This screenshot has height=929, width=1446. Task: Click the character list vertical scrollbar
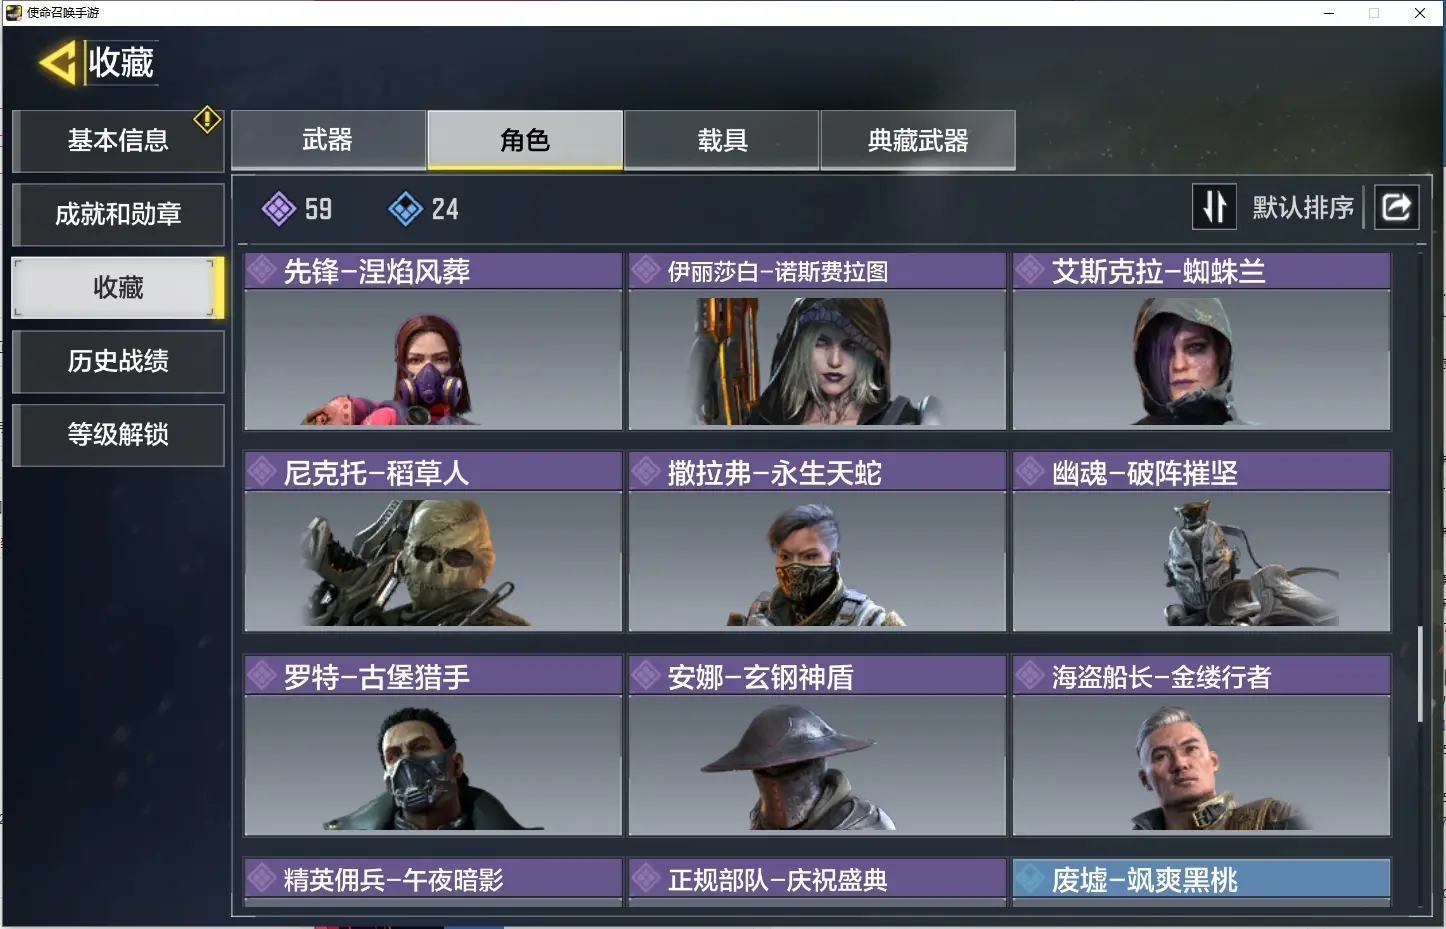[x=1420, y=674]
